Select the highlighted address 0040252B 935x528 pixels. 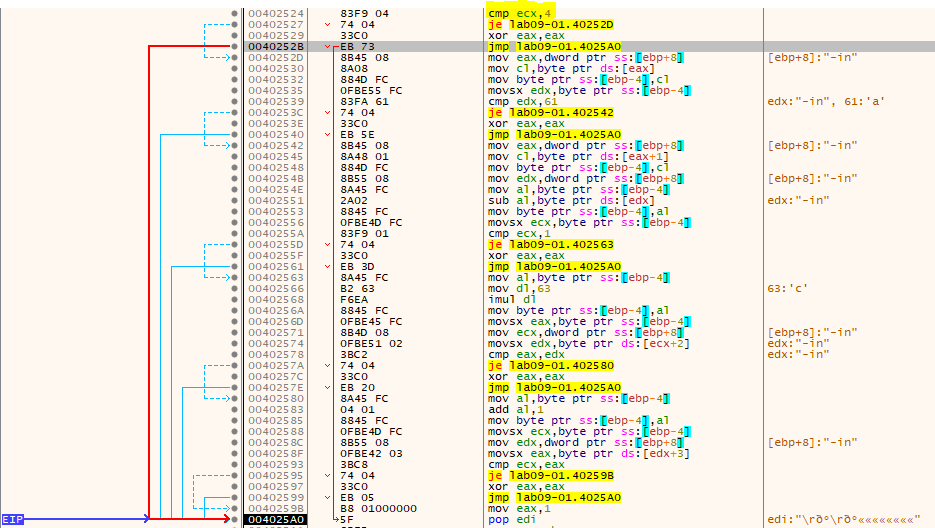(x=276, y=47)
